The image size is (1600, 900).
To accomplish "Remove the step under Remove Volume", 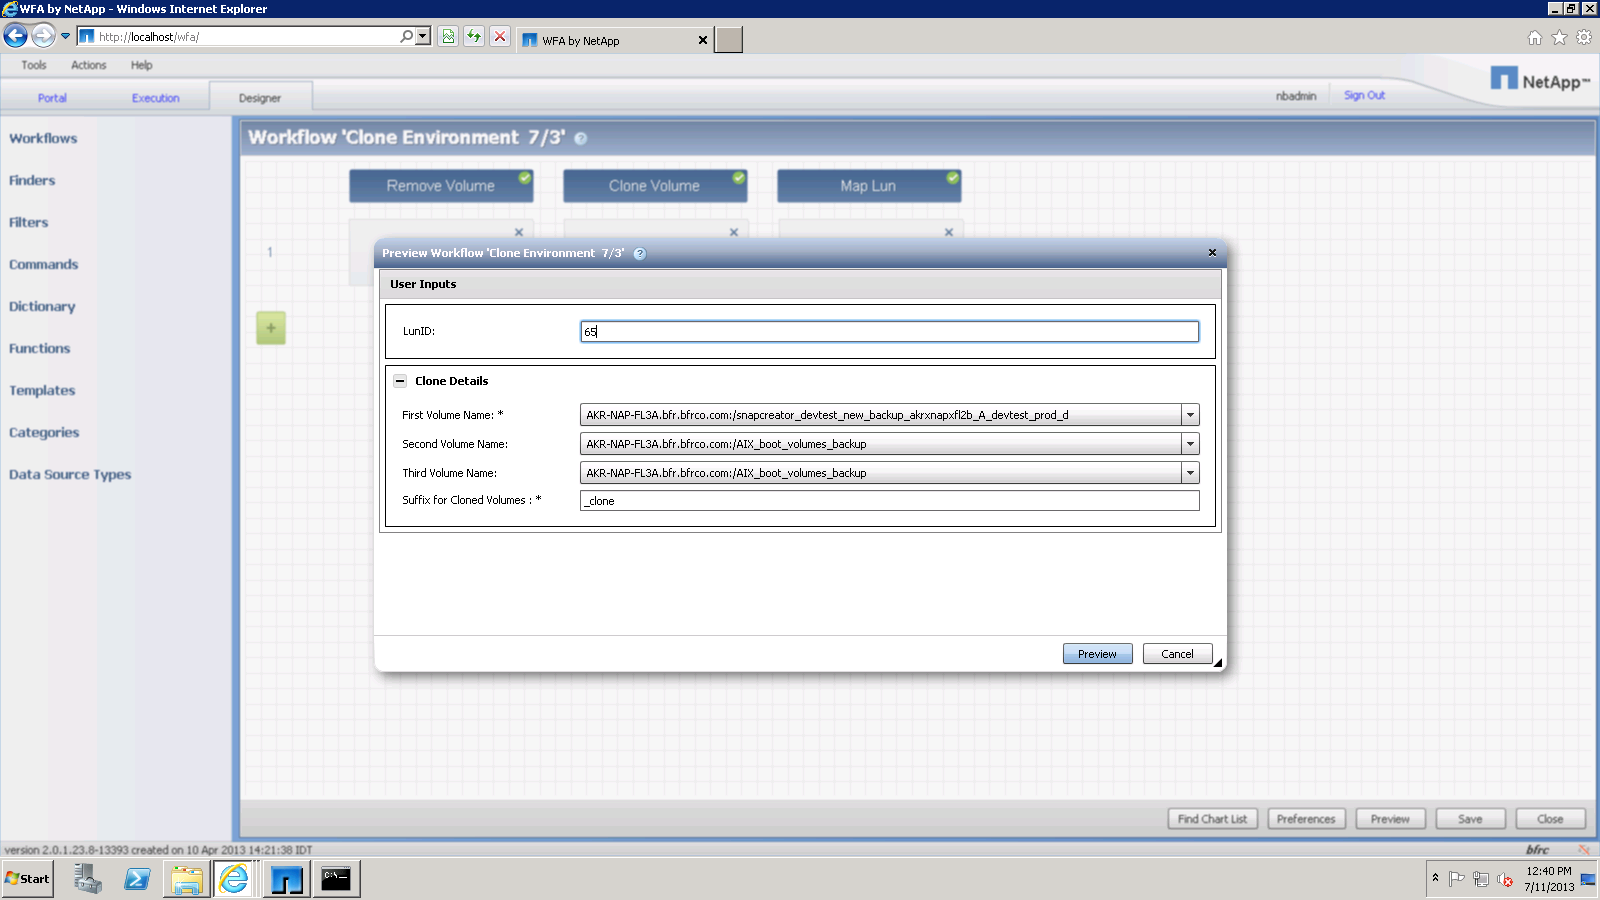I will point(519,232).
